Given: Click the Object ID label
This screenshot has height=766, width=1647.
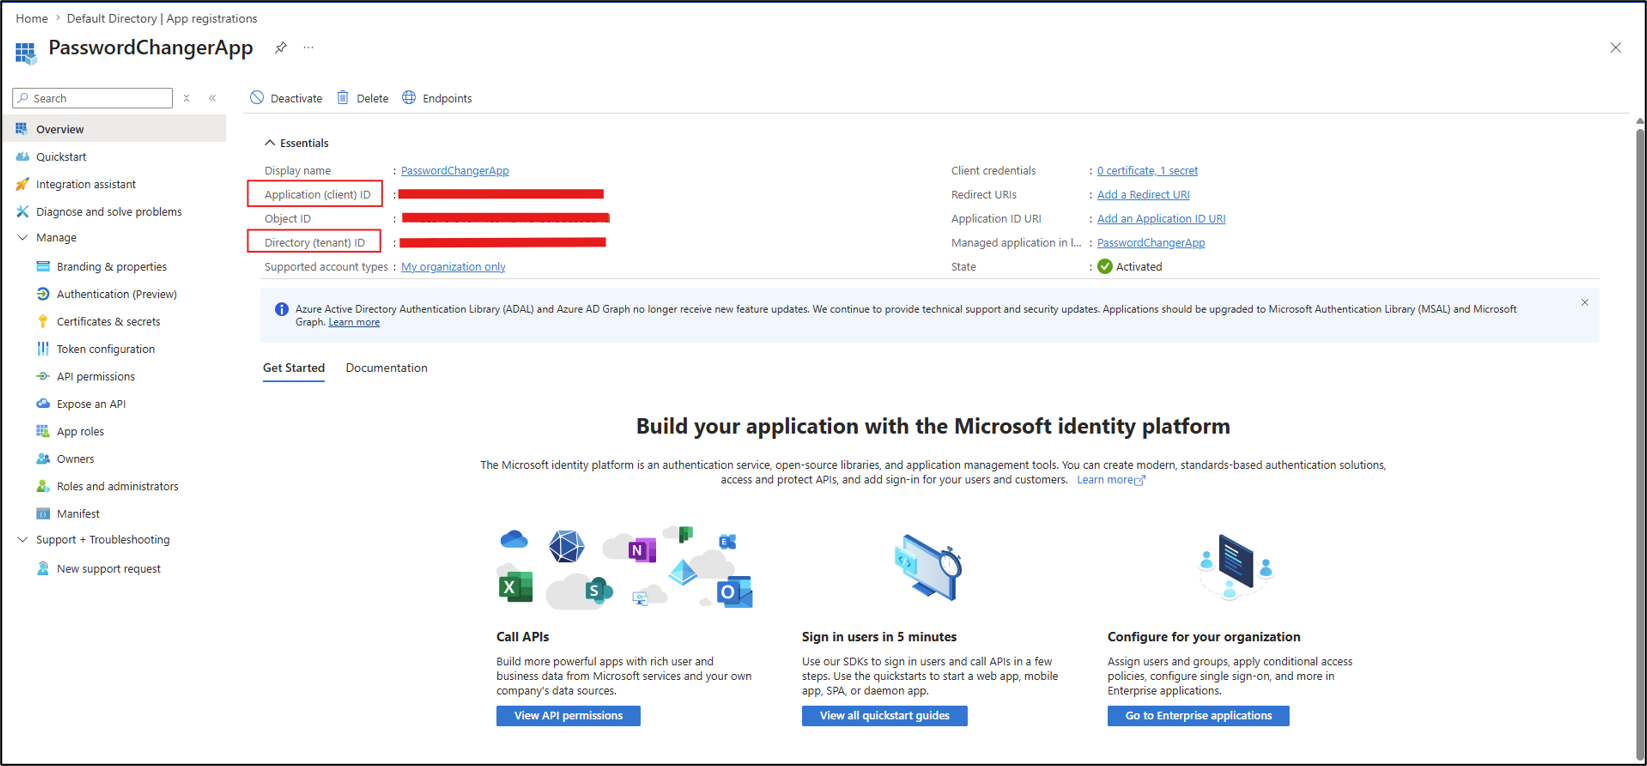Looking at the screenshot, I should click(288, 219).
